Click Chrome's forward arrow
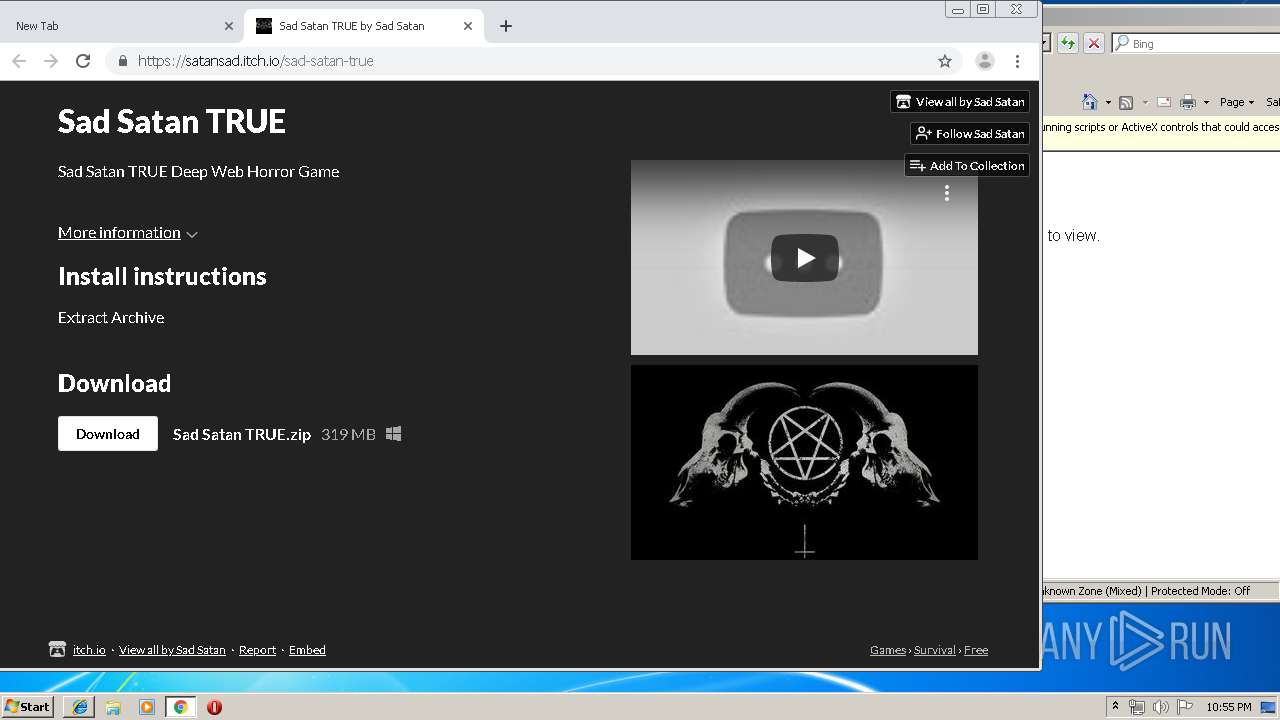 coord(51,61)
